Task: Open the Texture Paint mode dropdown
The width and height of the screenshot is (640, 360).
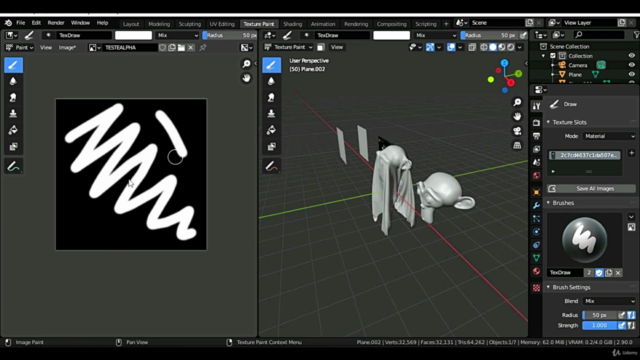Action: (288, 47)
